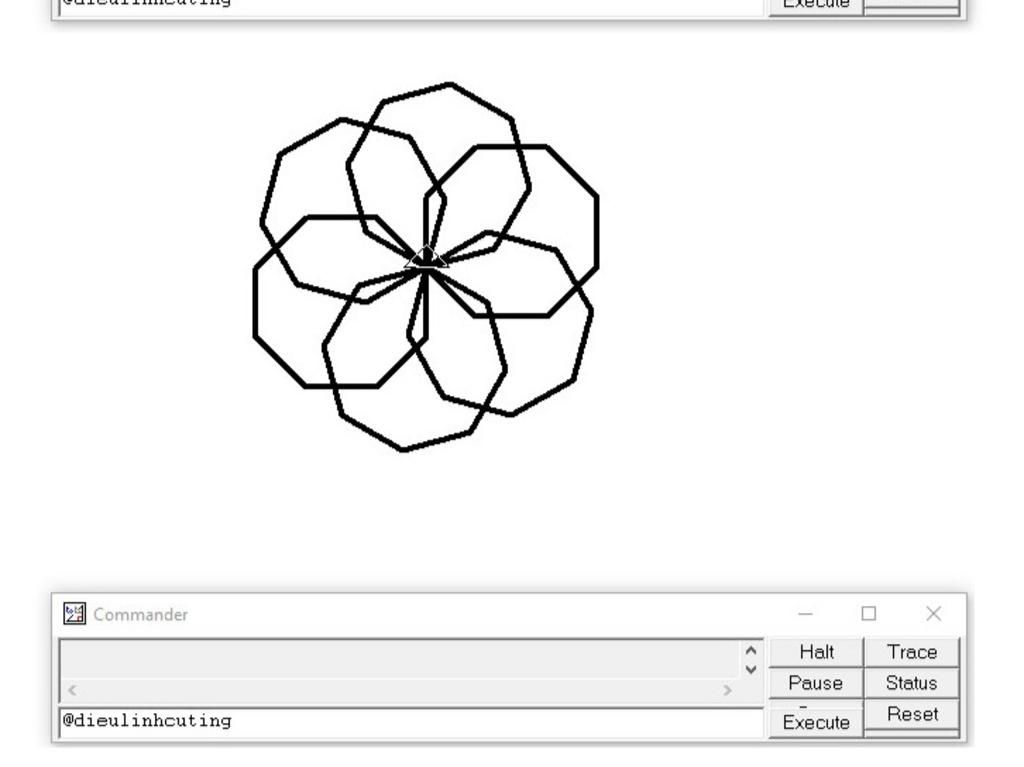Click the Halt button in Commander
Viewport: 1024px width, 767px height.
coord(816,651)
